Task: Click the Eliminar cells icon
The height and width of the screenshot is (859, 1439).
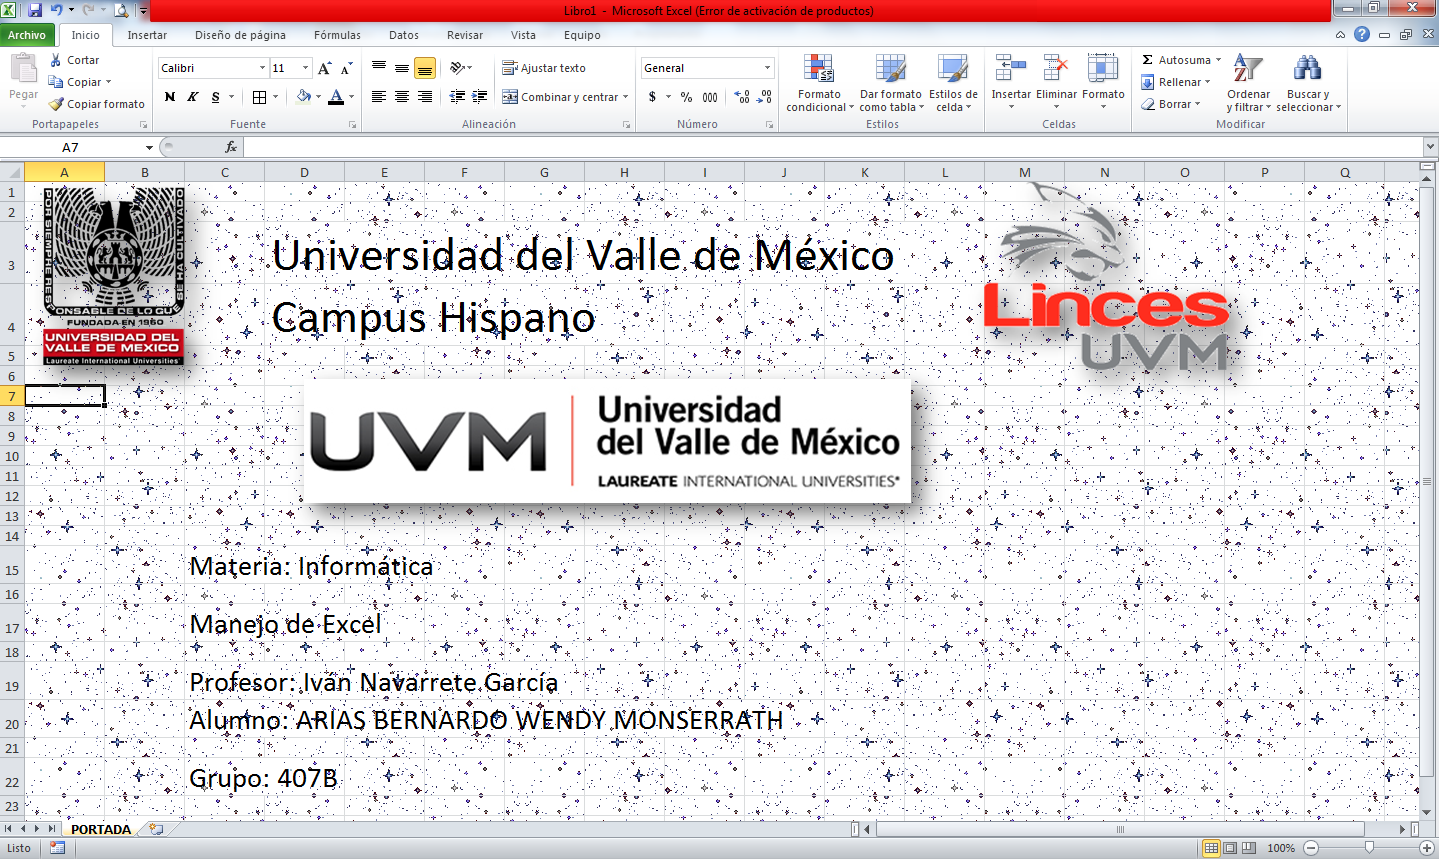Action: click(1056, 69)
